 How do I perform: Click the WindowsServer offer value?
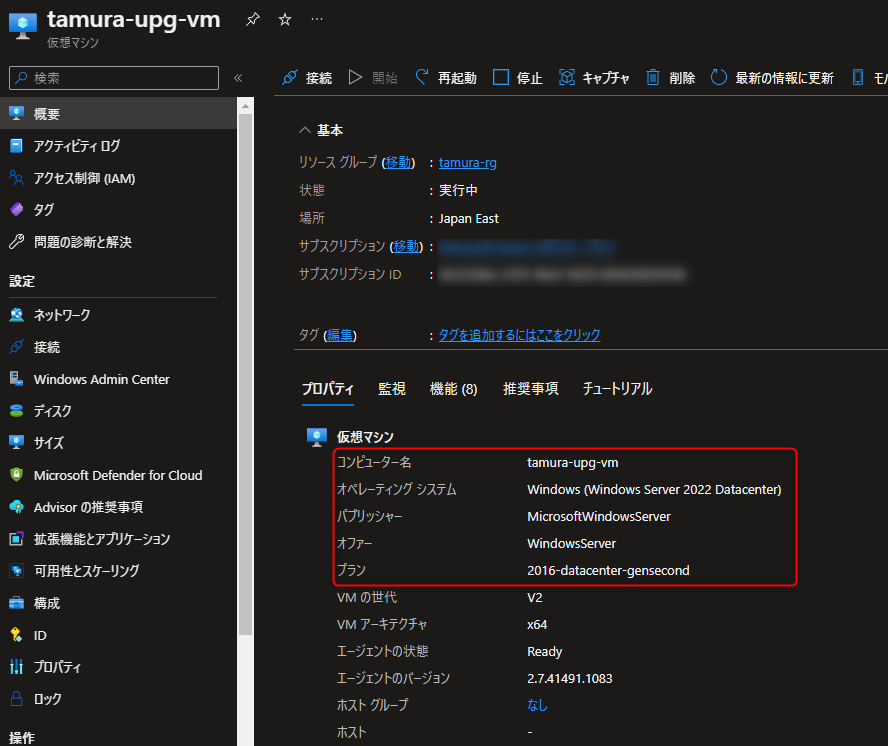(x=571, y=544)
